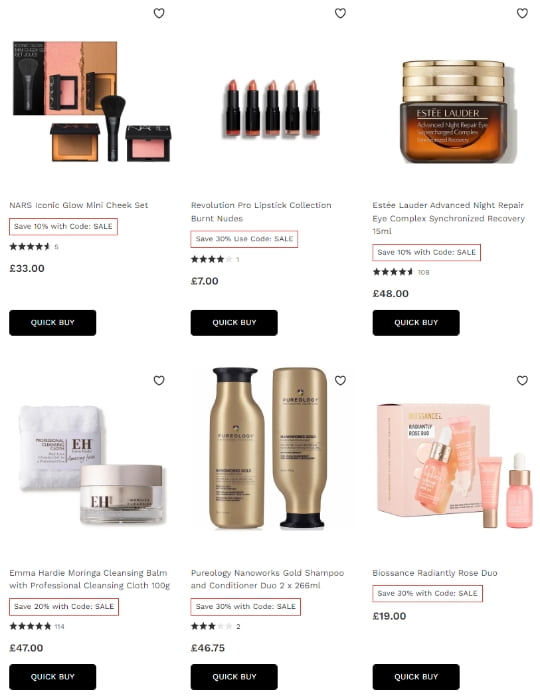View the Estée Lauder eye cream jar image
The height and width of the screenshot is (700, 540).
tap(454, 112)
